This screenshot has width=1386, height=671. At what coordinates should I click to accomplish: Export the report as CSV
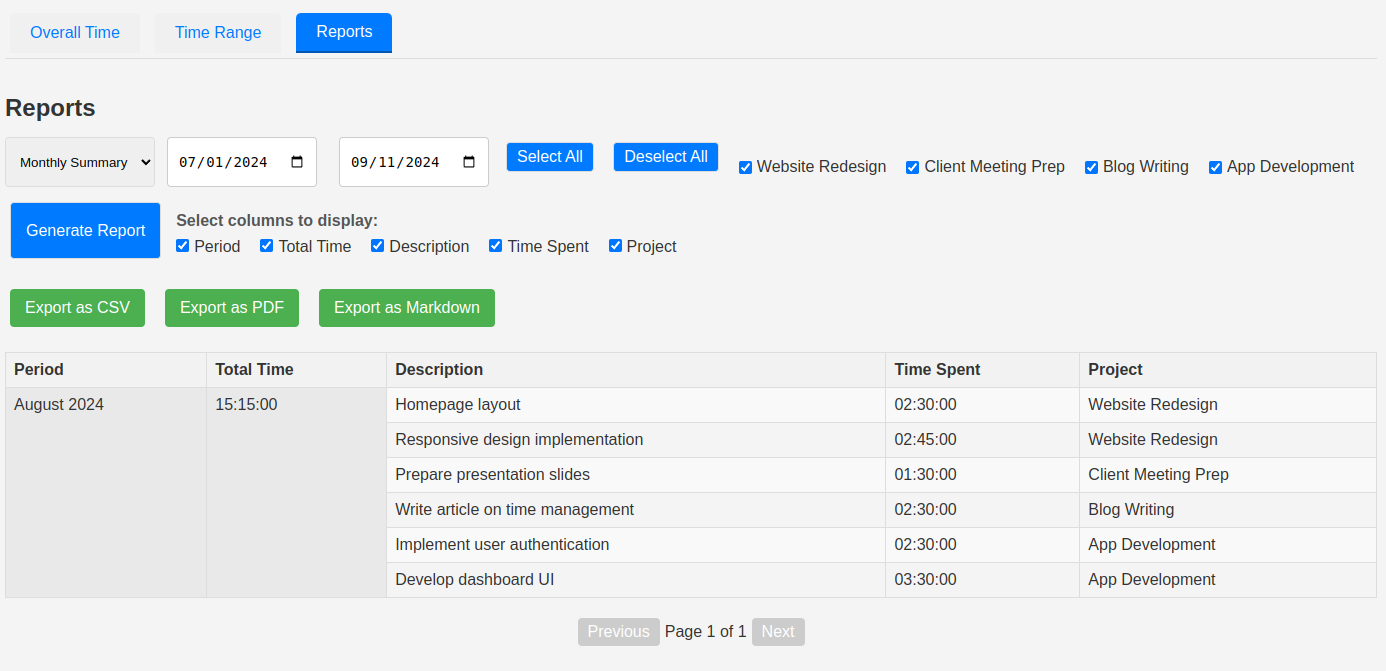click(77, 308)
